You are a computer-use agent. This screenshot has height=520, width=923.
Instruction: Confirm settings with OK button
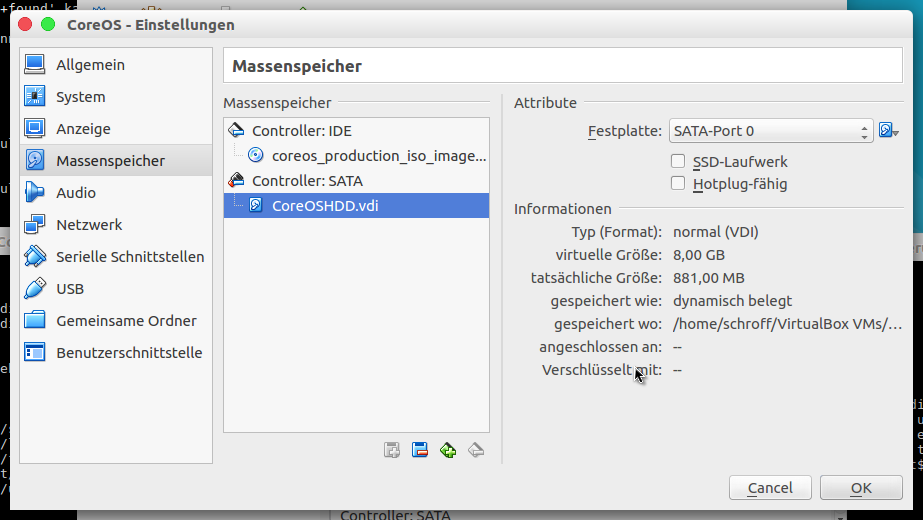pos(861,488)
